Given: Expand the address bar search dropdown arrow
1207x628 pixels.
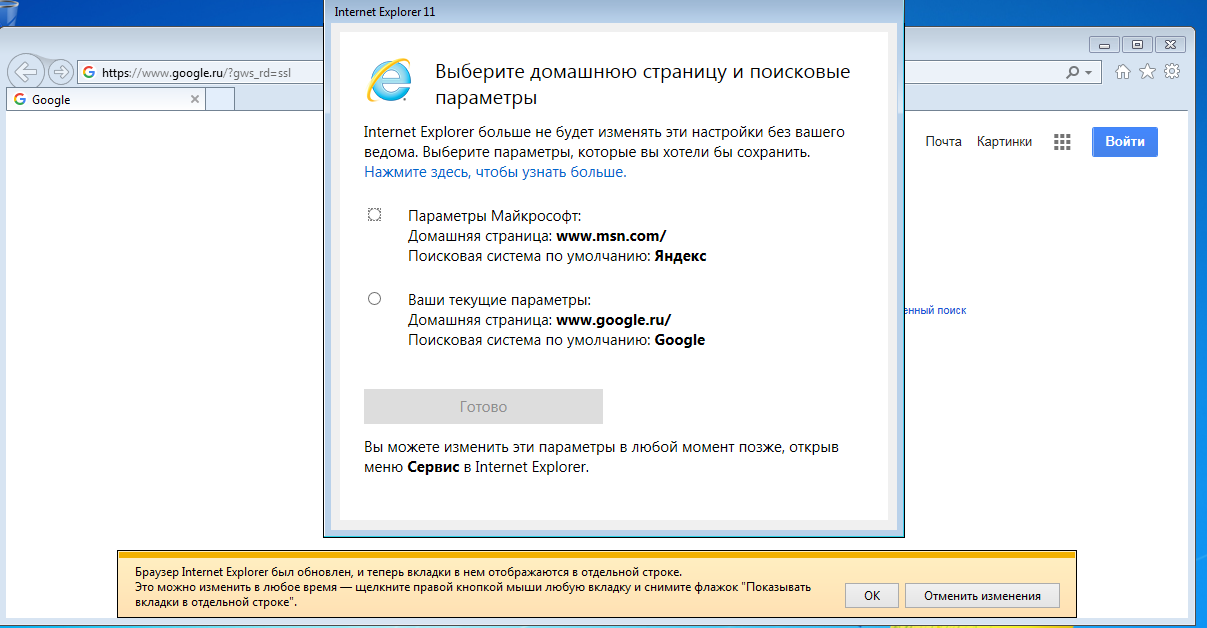Looking at the screenshot, I should pos(1088,73).
